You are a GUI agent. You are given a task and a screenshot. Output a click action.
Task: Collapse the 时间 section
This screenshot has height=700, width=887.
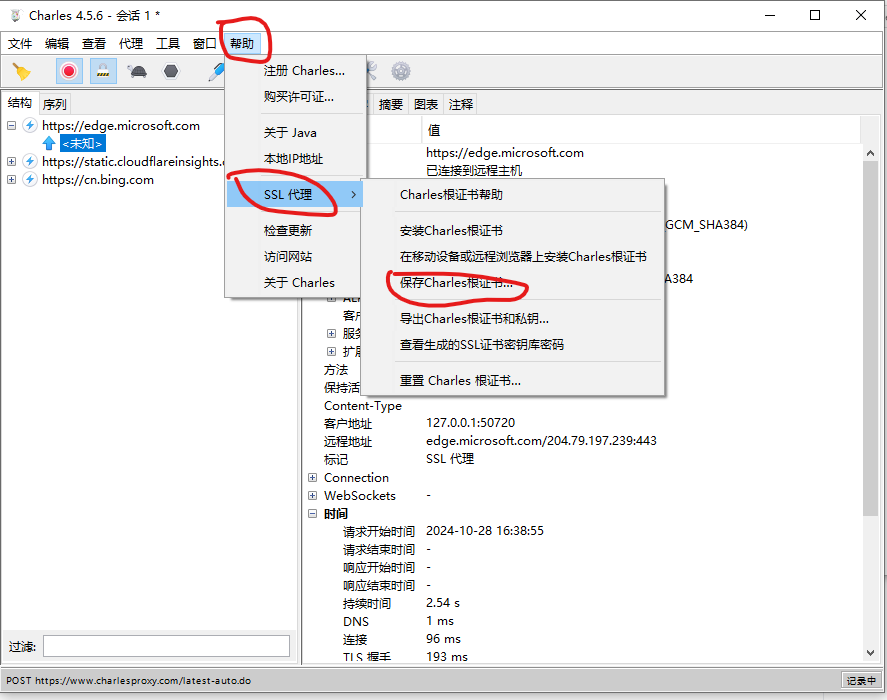point(313,514)
